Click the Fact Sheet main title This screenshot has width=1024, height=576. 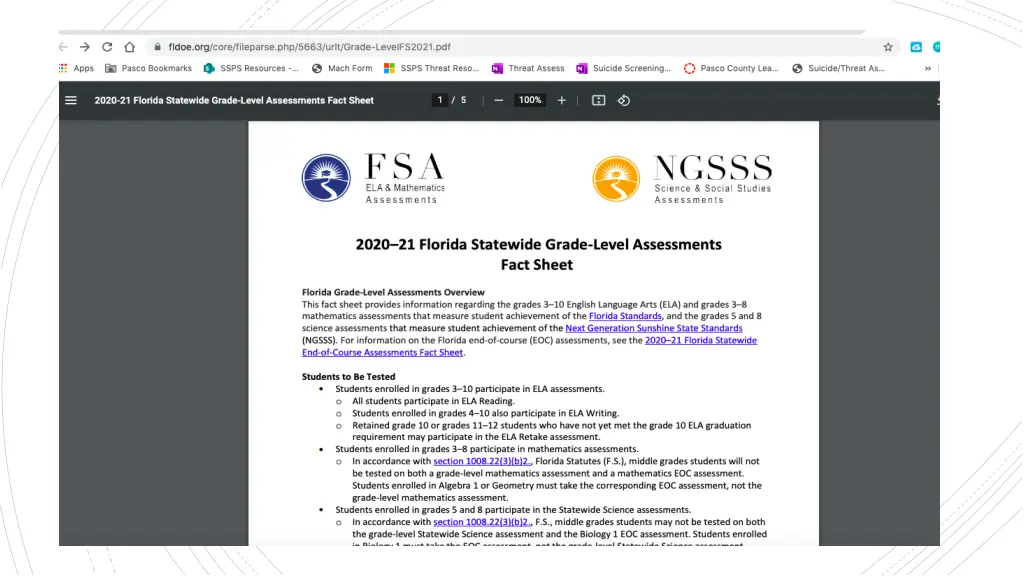click(x=538, y=254)
